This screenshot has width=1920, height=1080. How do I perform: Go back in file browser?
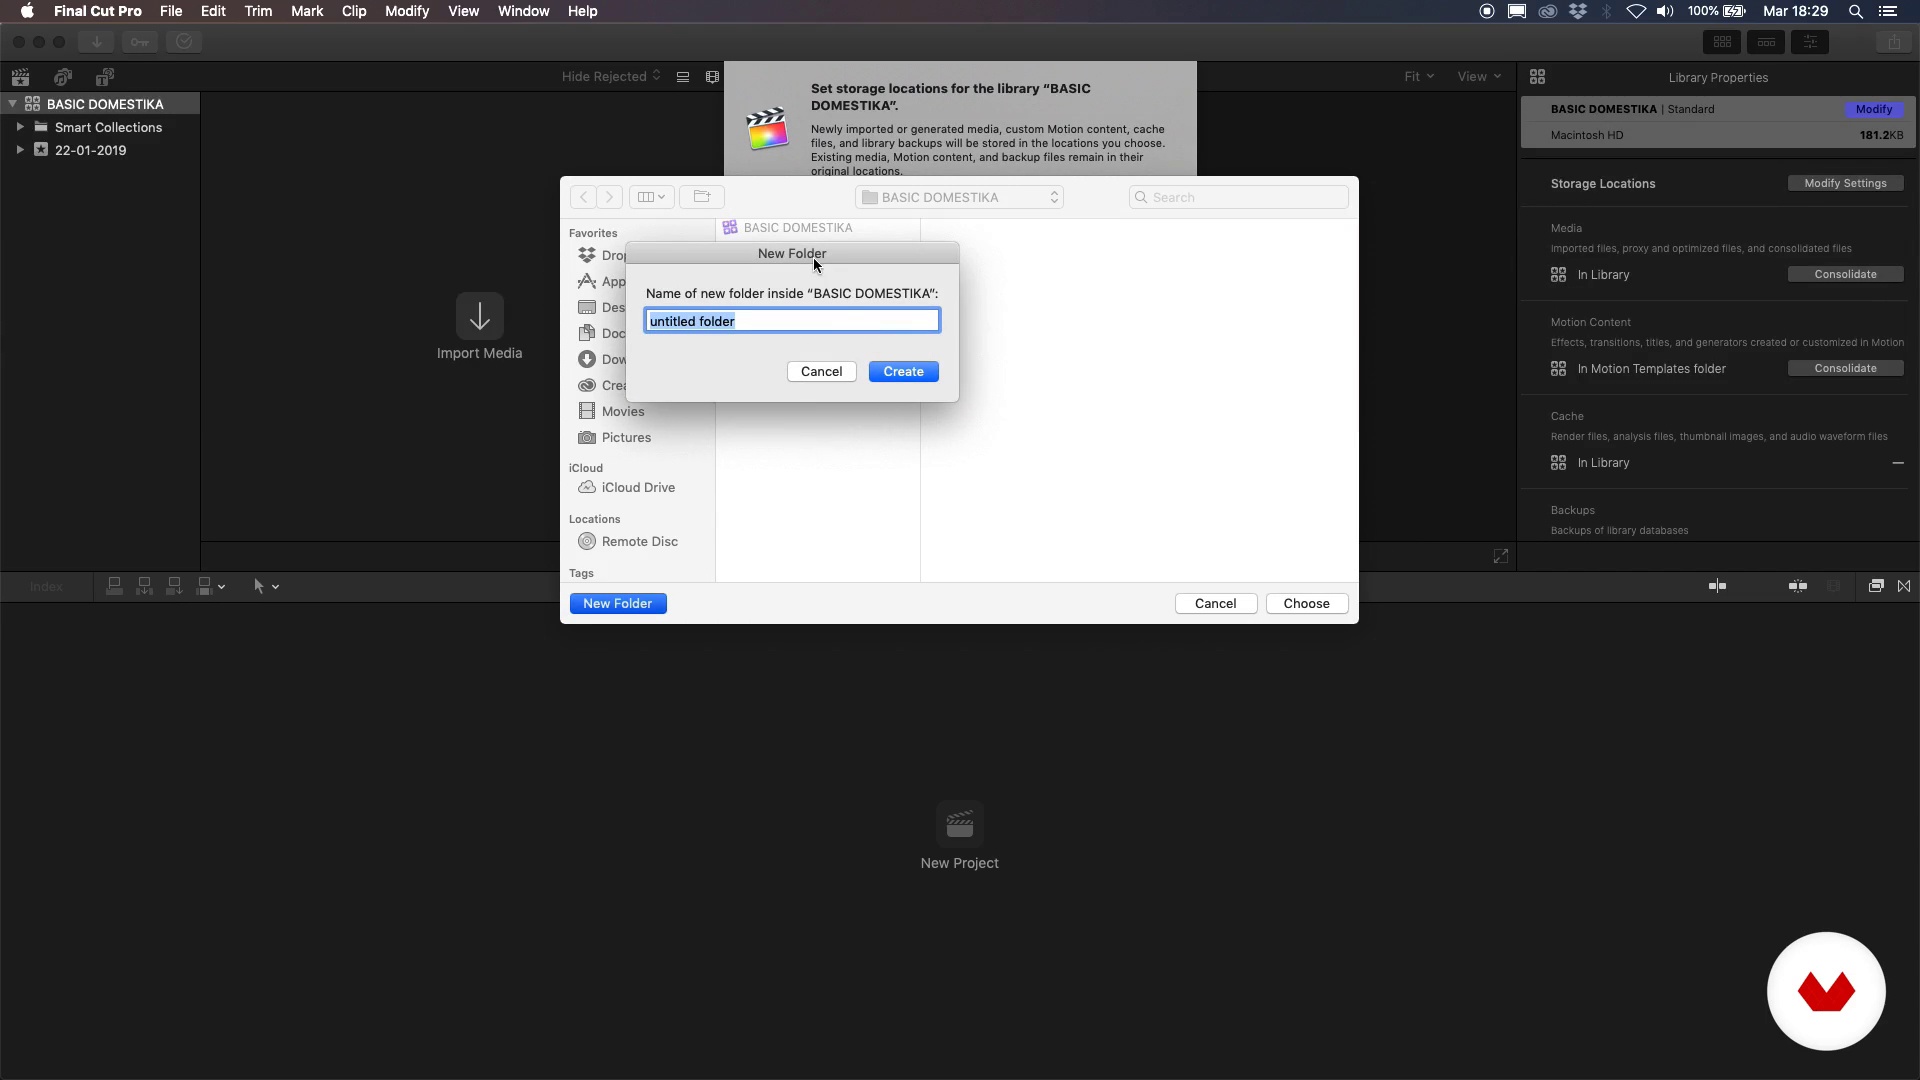click(583, 197)
